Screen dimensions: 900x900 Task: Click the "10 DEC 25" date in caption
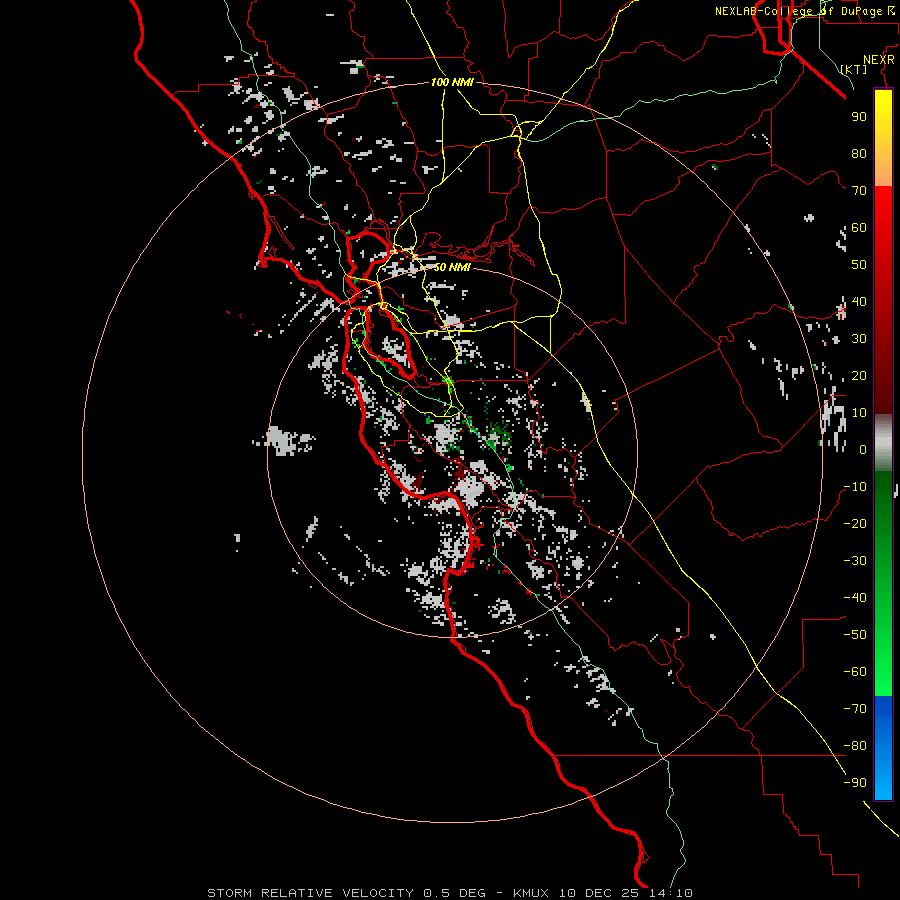coord(600,893)
